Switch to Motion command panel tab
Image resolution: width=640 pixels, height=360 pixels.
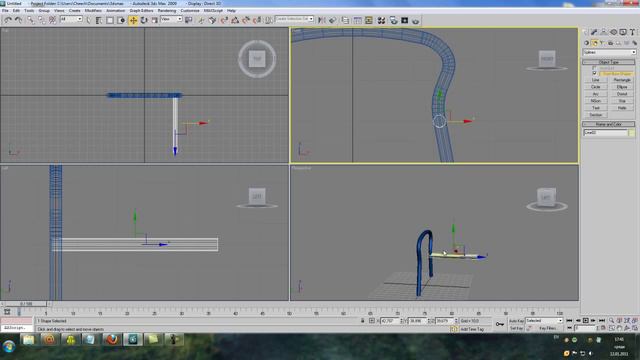613,32
